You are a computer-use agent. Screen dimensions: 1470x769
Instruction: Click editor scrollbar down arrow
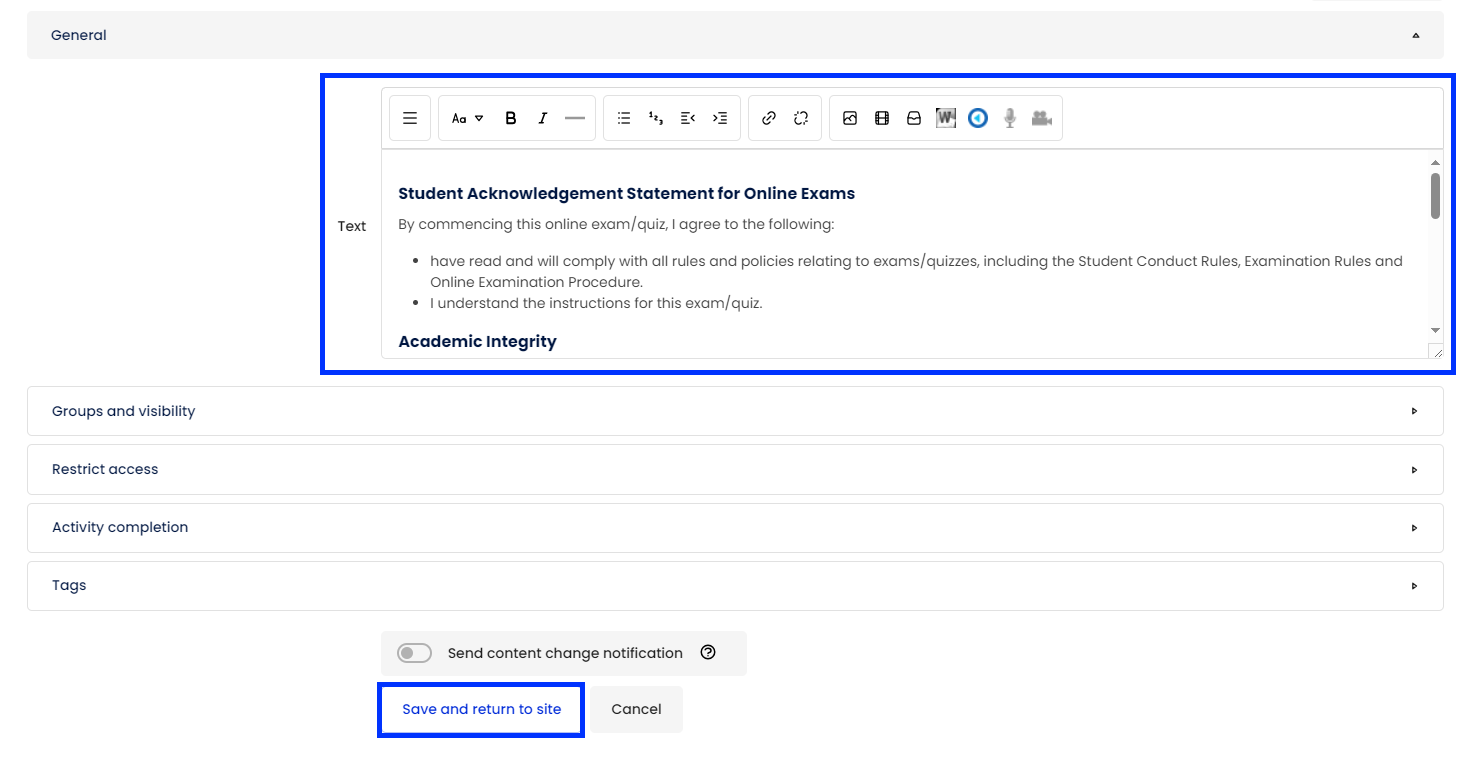pyautogui.click(x=1435, y=330)
